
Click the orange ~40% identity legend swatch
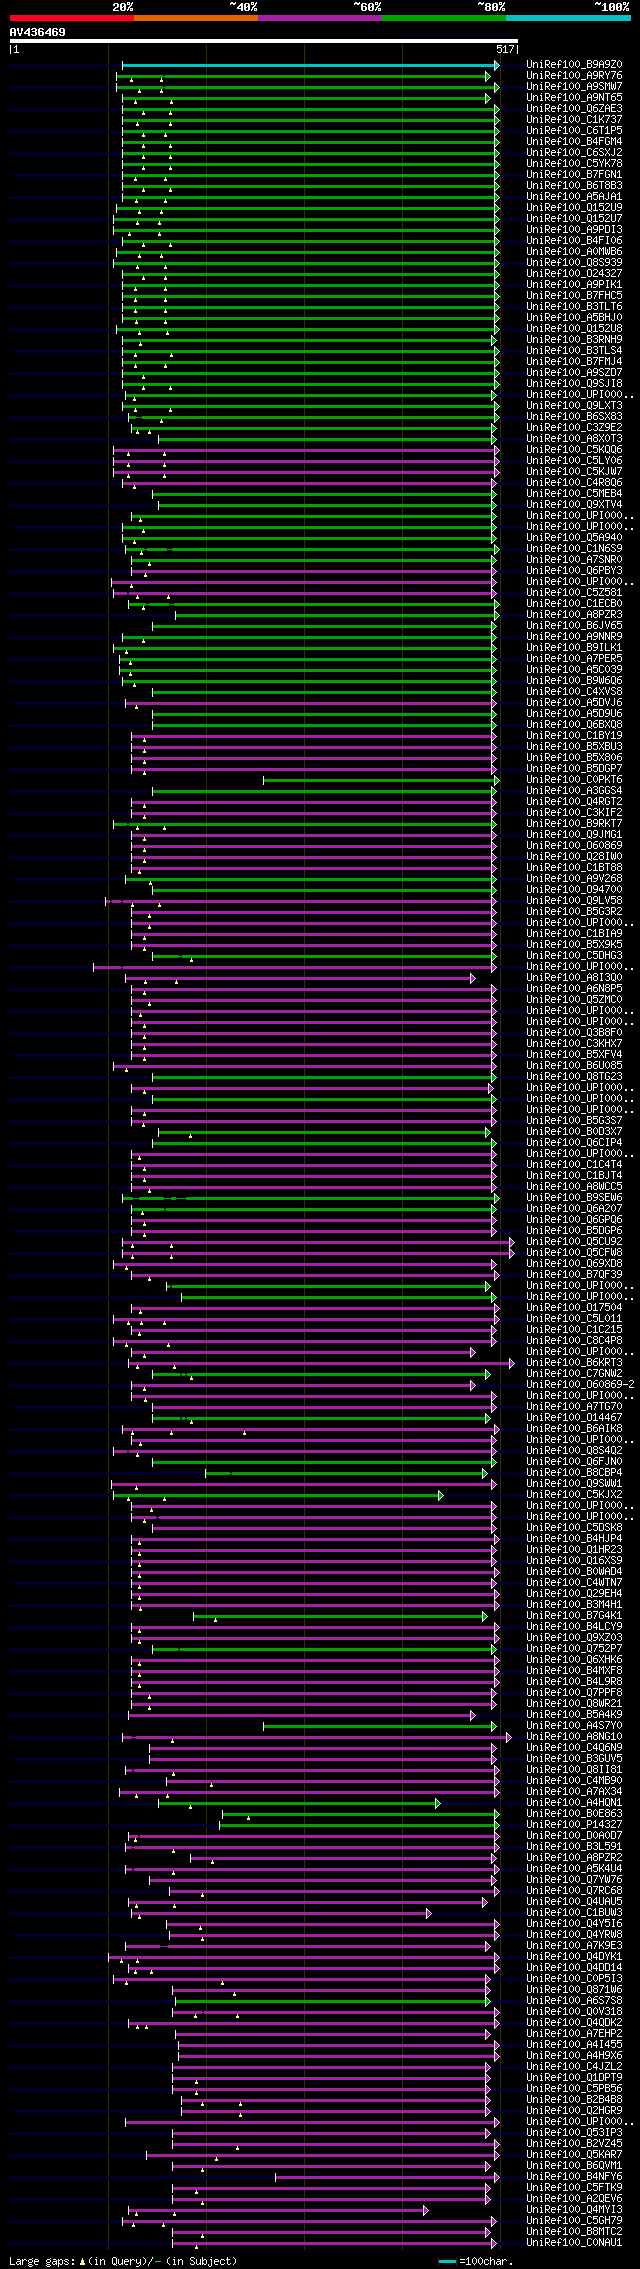pyautogui.click(x=196, y=18)
